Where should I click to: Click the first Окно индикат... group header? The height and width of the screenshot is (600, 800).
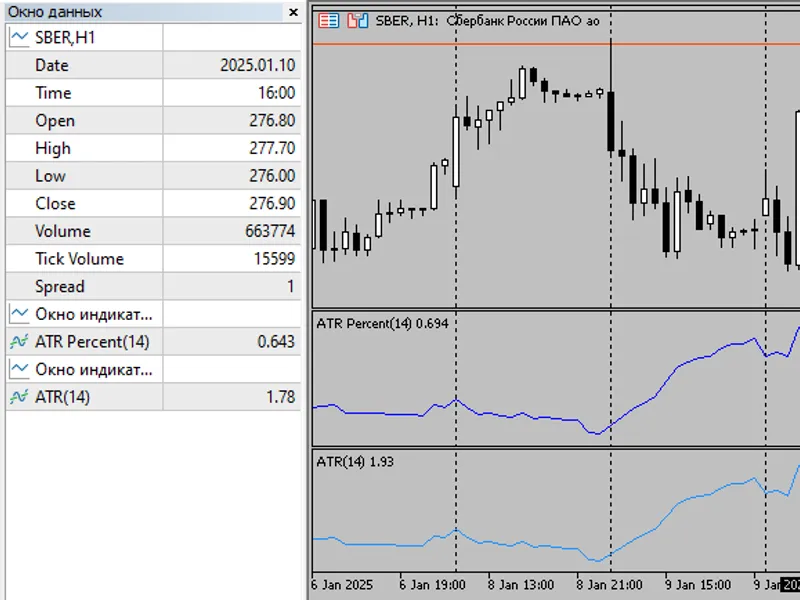[94, 314]
